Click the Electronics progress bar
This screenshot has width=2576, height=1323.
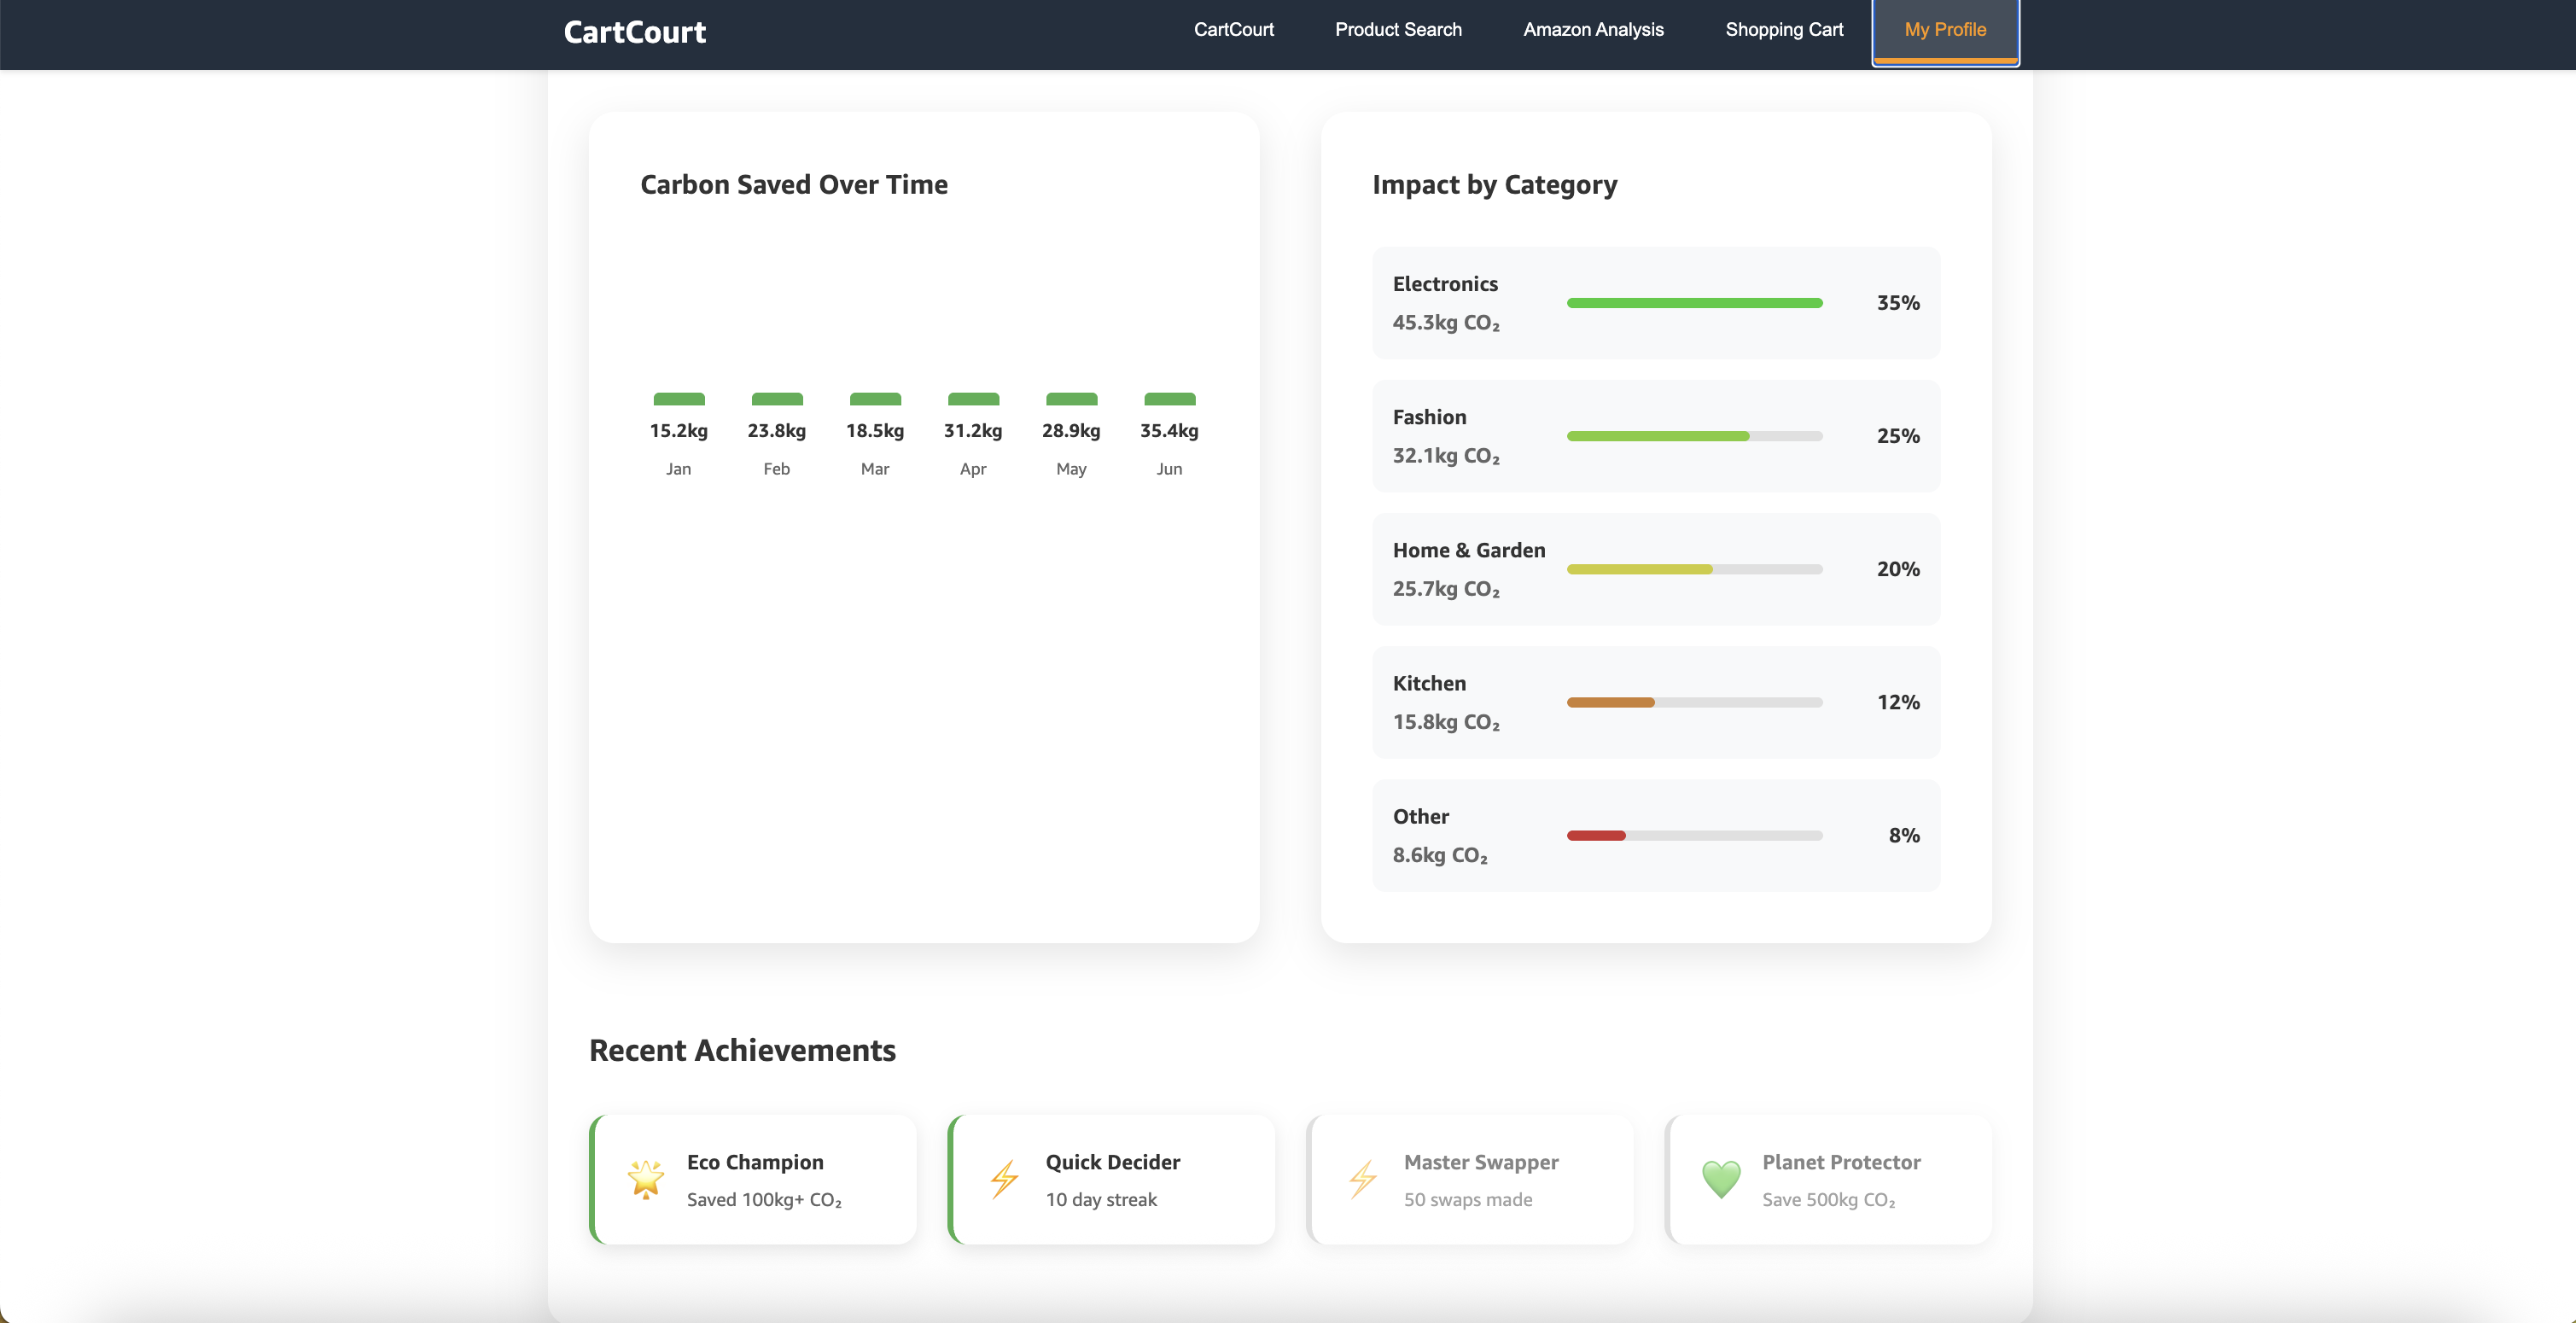point(1694,303)
